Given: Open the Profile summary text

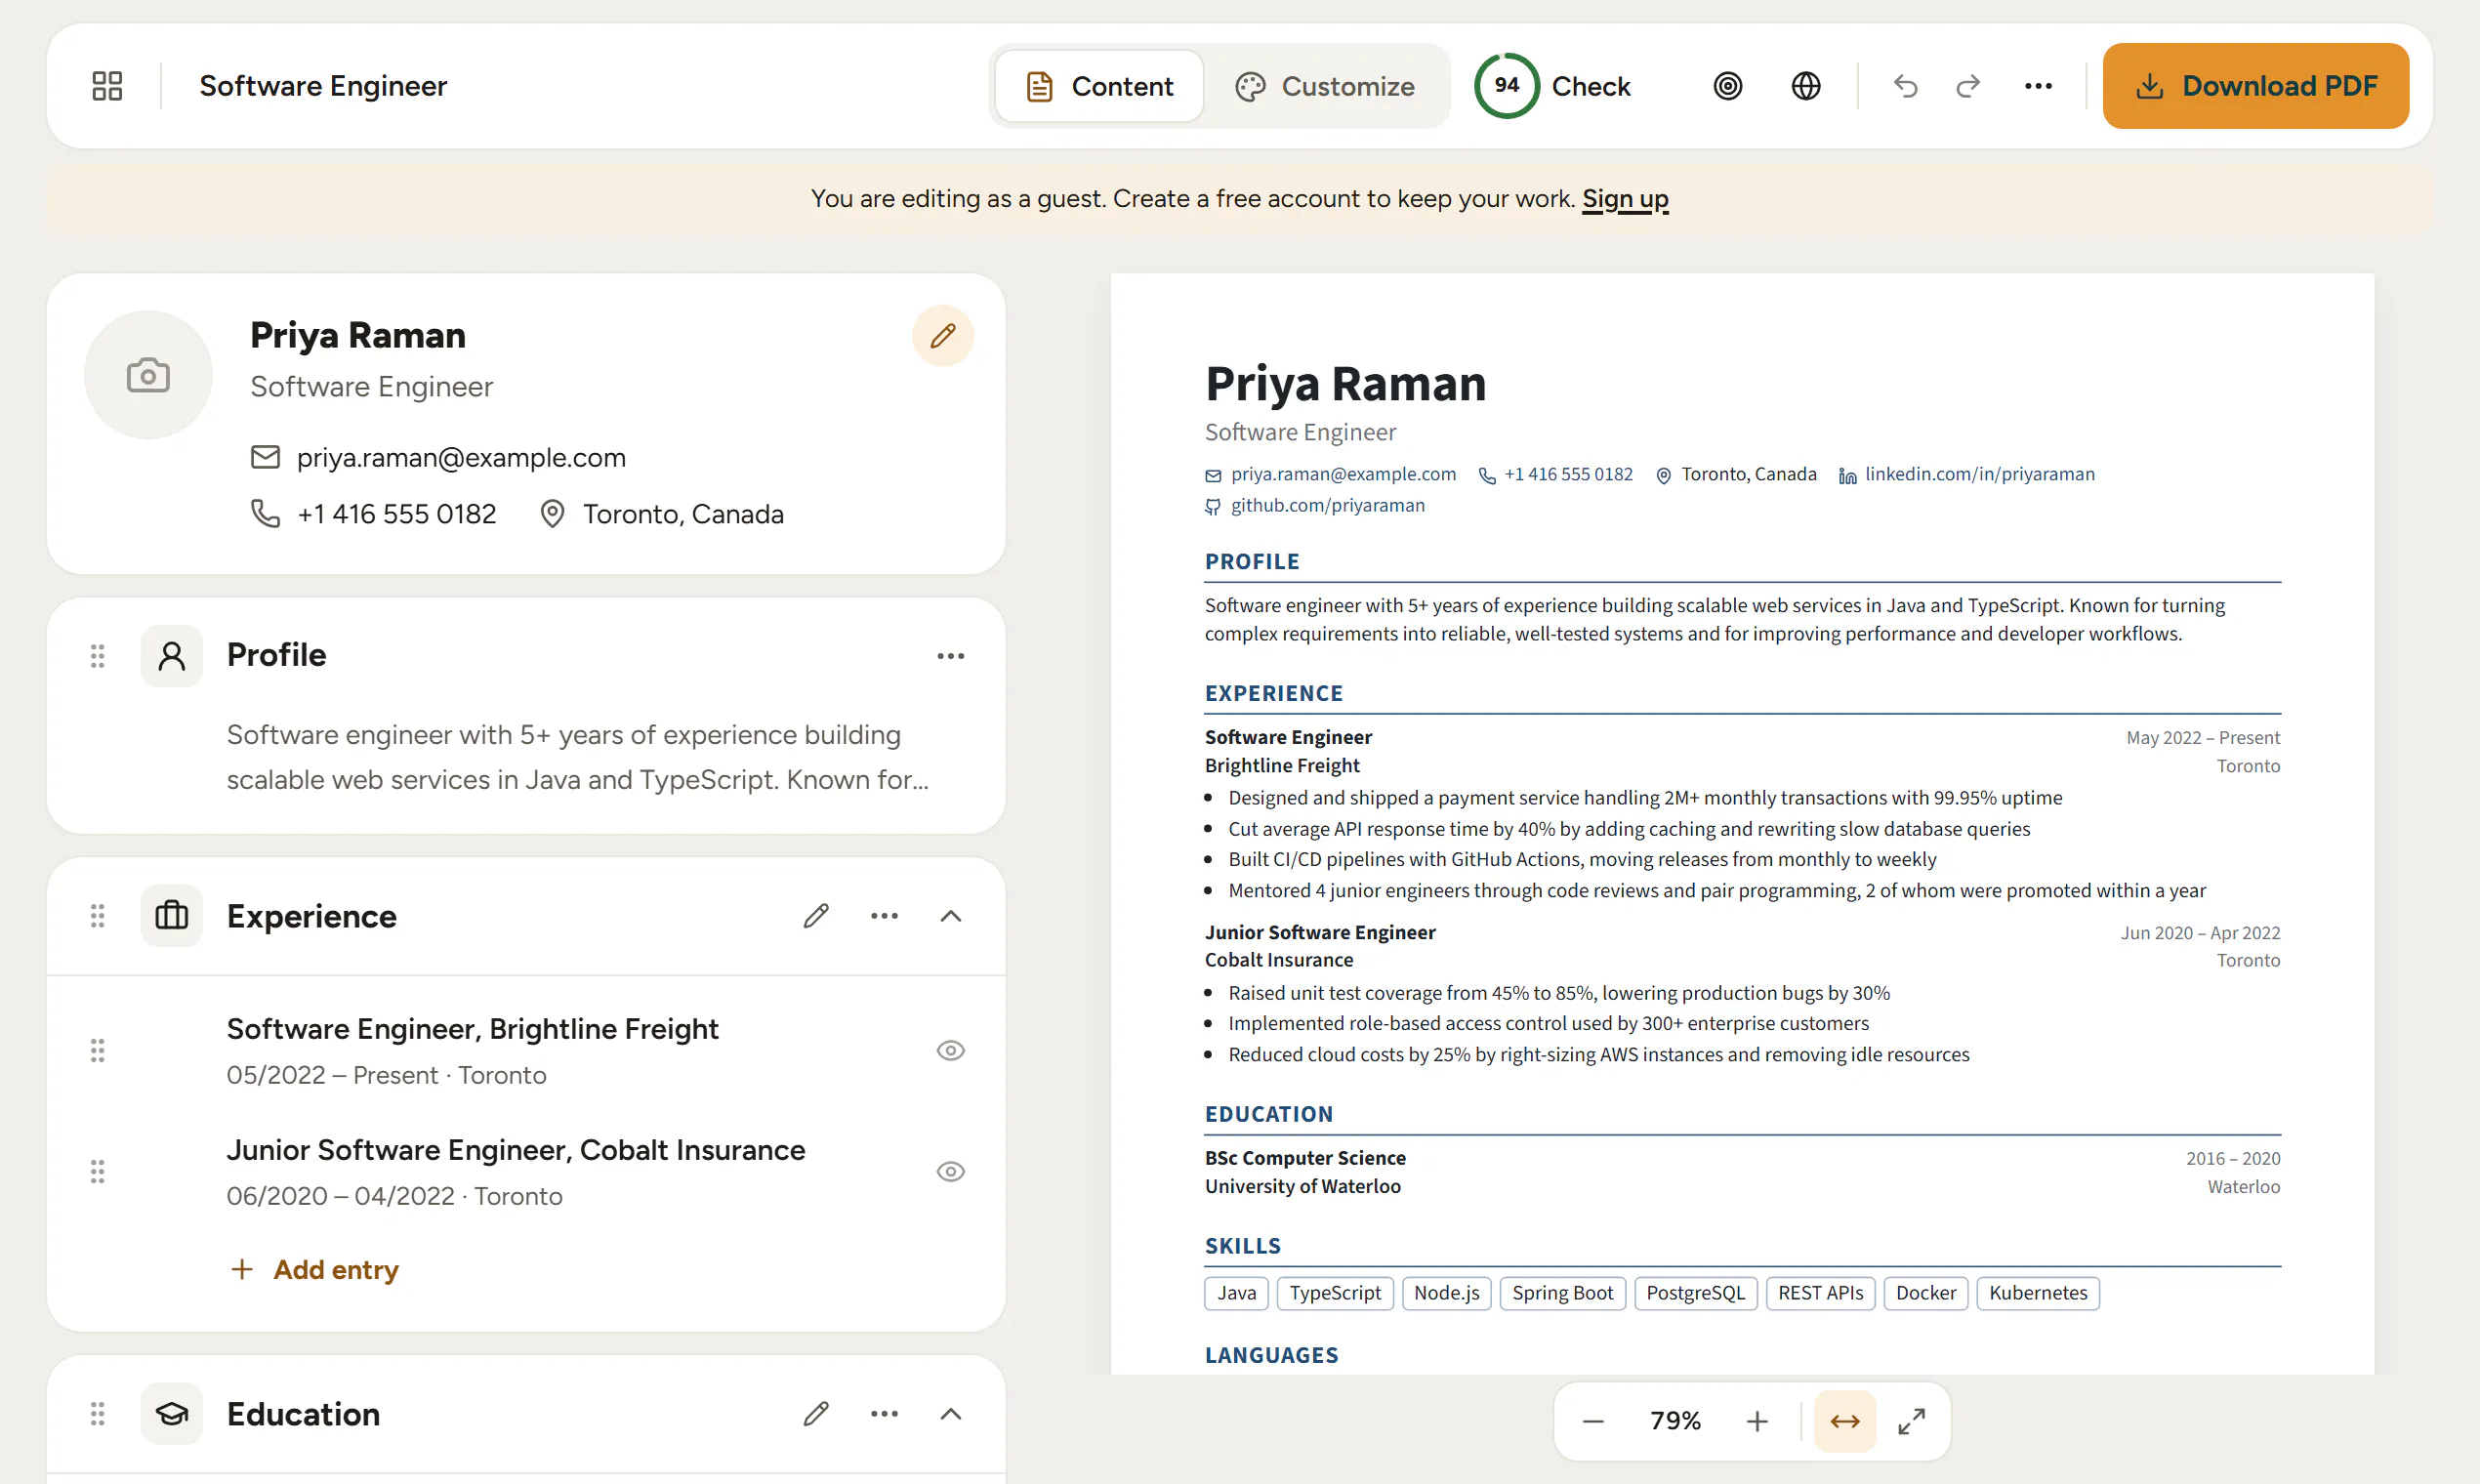Looking at the screenshot, I should (x=577, y=757).
